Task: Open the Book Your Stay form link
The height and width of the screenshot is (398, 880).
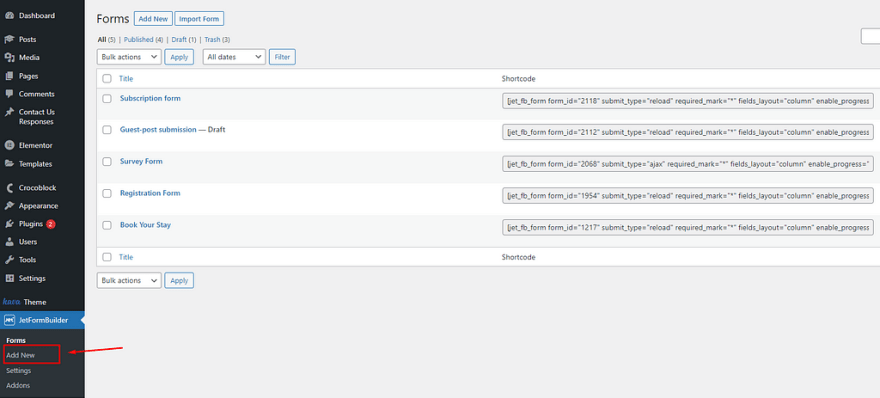Action: (x=145, y=225)
